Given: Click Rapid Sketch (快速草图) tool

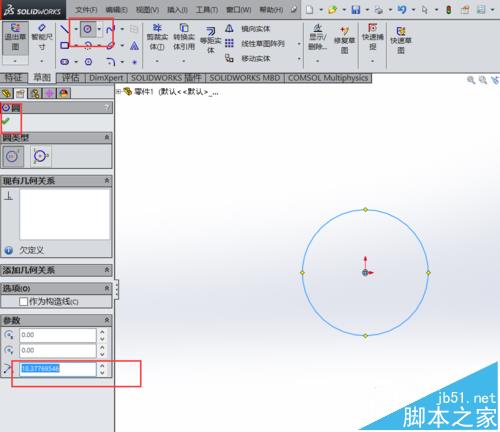Looking at the screenshot, I should [401, 41].
